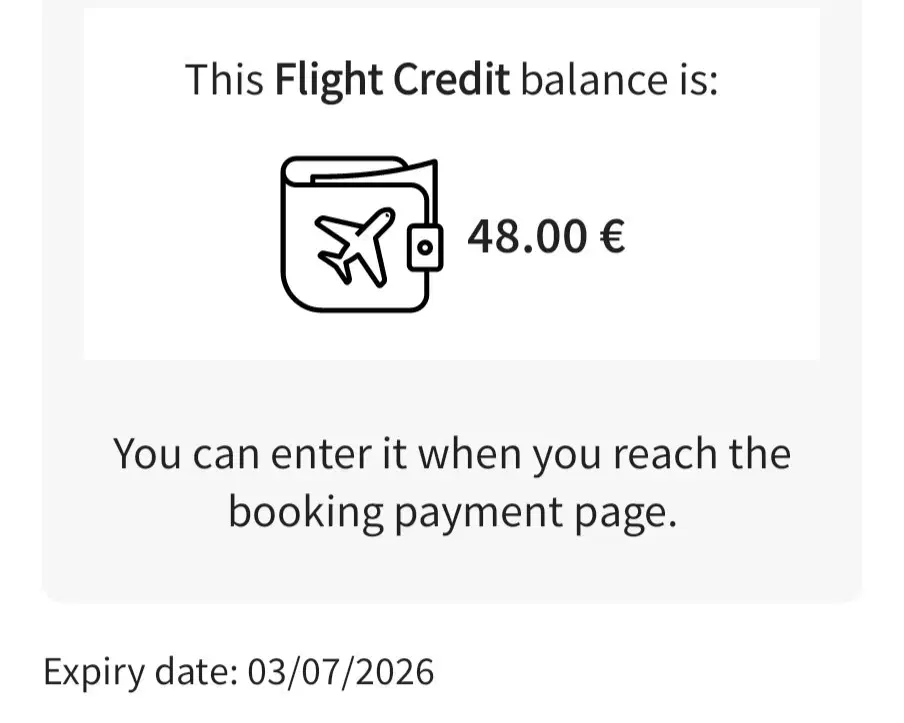This screenshot has width=904, height=723.
Task: Click the word 'payment' in instructions
Action: coord(479,514)
